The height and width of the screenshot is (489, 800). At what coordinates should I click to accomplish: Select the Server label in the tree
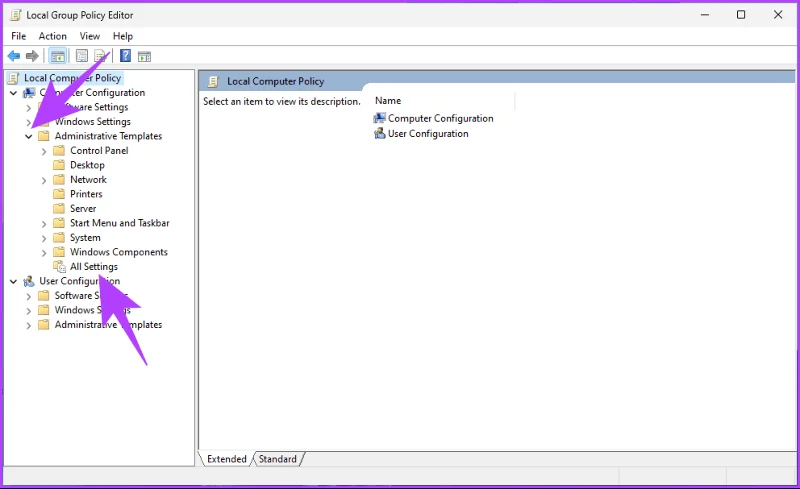(83, 208)
